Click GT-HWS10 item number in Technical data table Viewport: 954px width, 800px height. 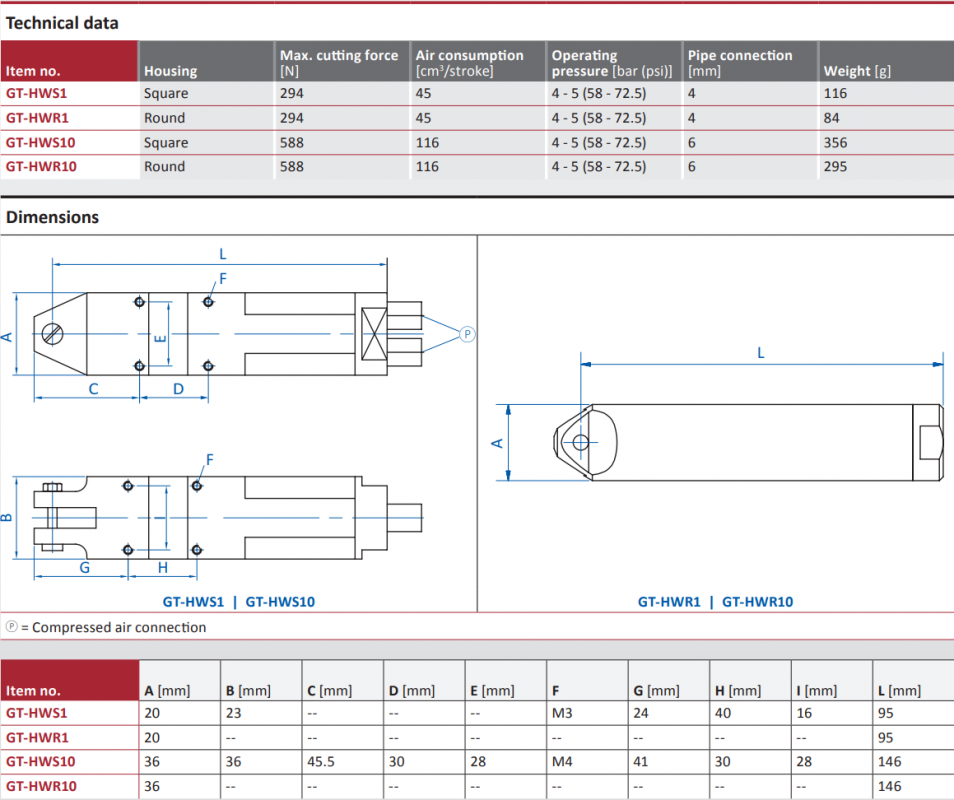[x=41, y=142]
